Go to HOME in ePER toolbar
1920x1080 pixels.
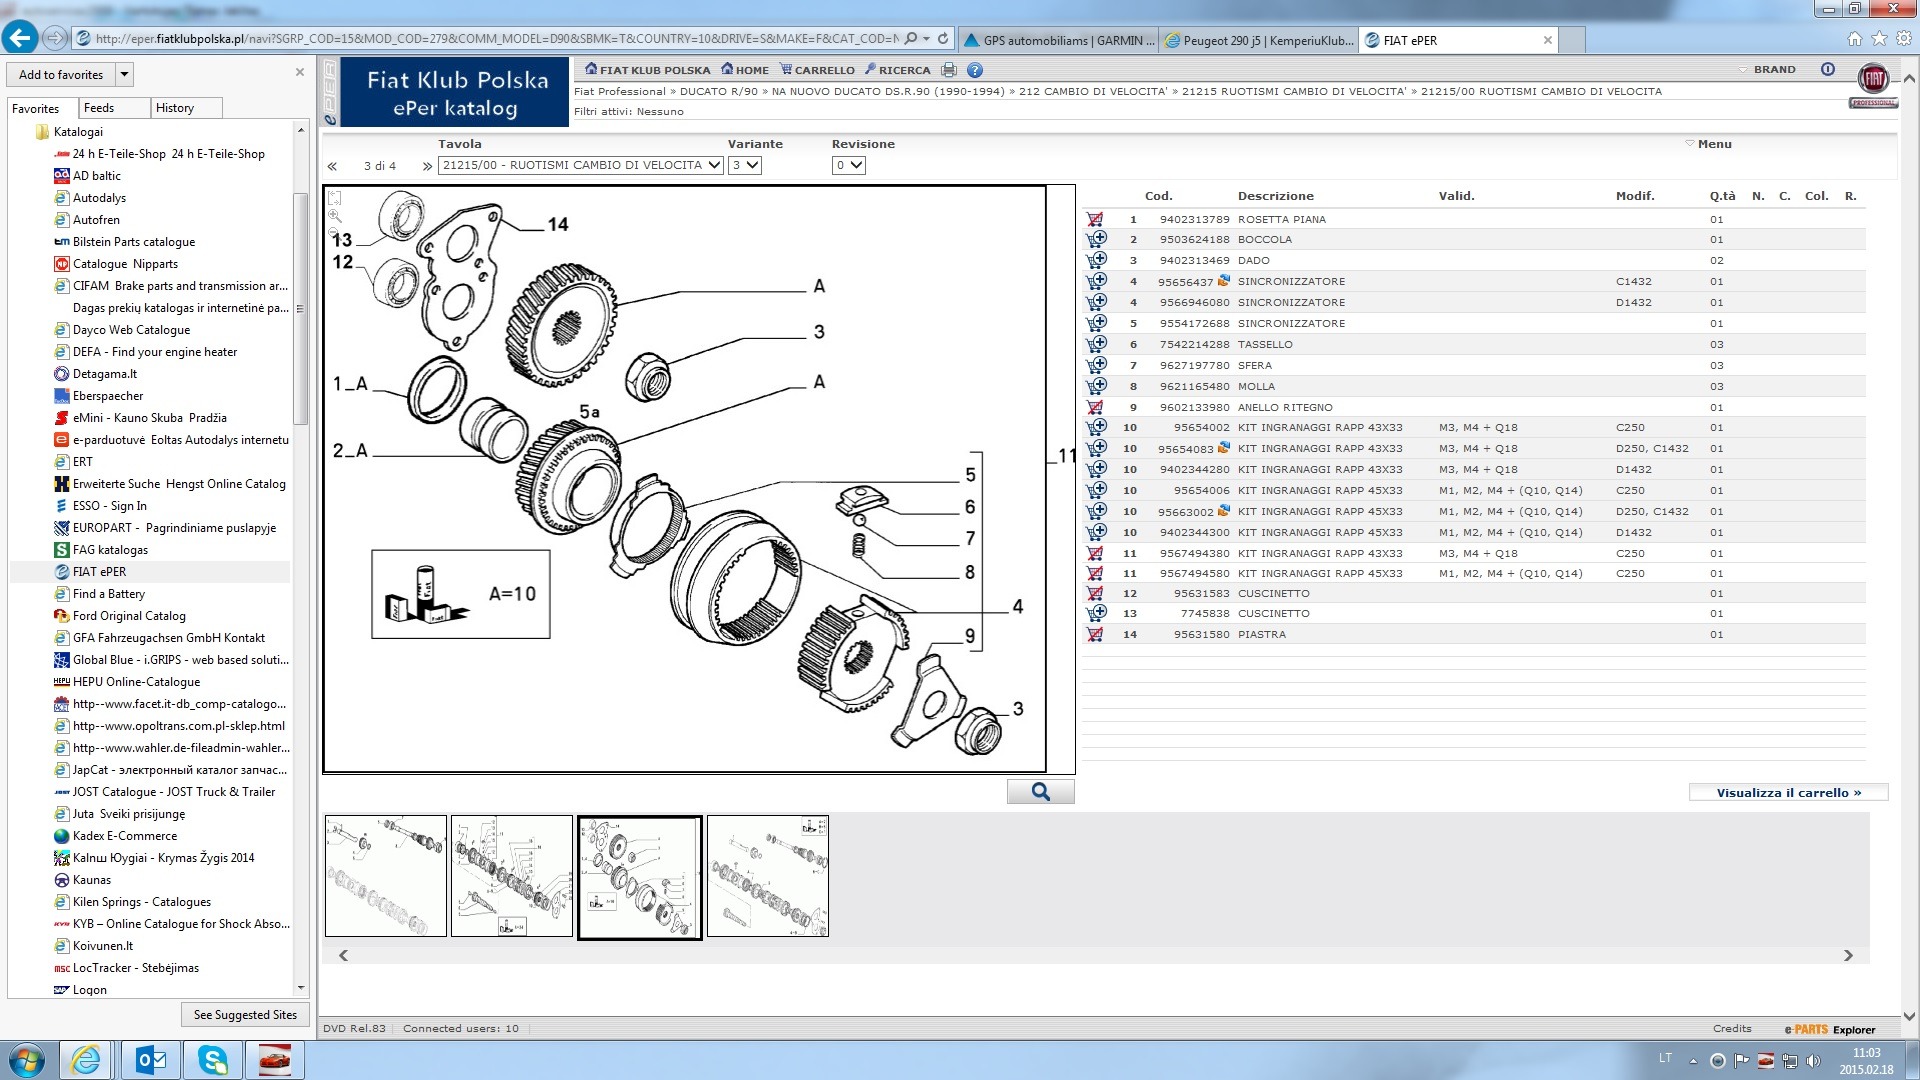(745, 70)
